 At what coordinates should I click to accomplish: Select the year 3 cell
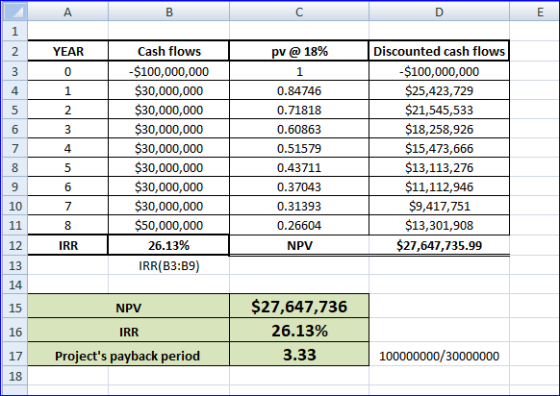68,129
